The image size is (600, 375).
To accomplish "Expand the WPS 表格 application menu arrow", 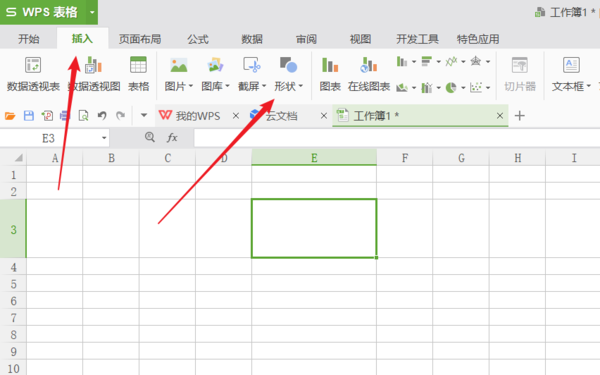I will coord(92,12).
